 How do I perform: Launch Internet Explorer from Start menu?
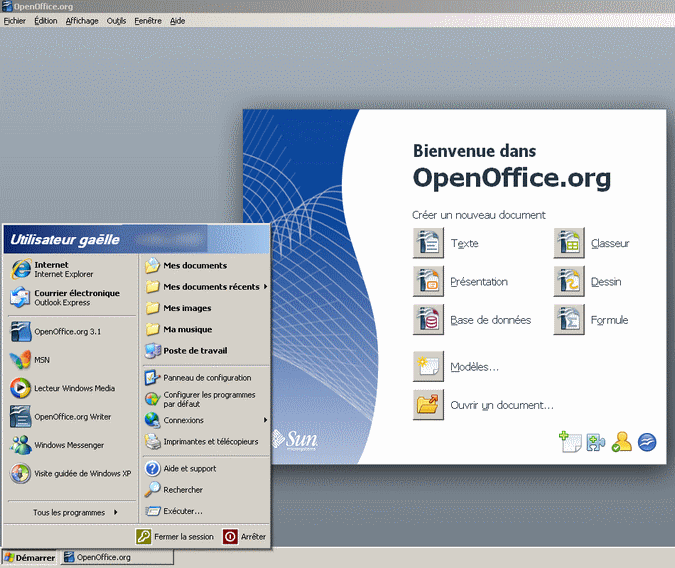(x=72, y=269)
